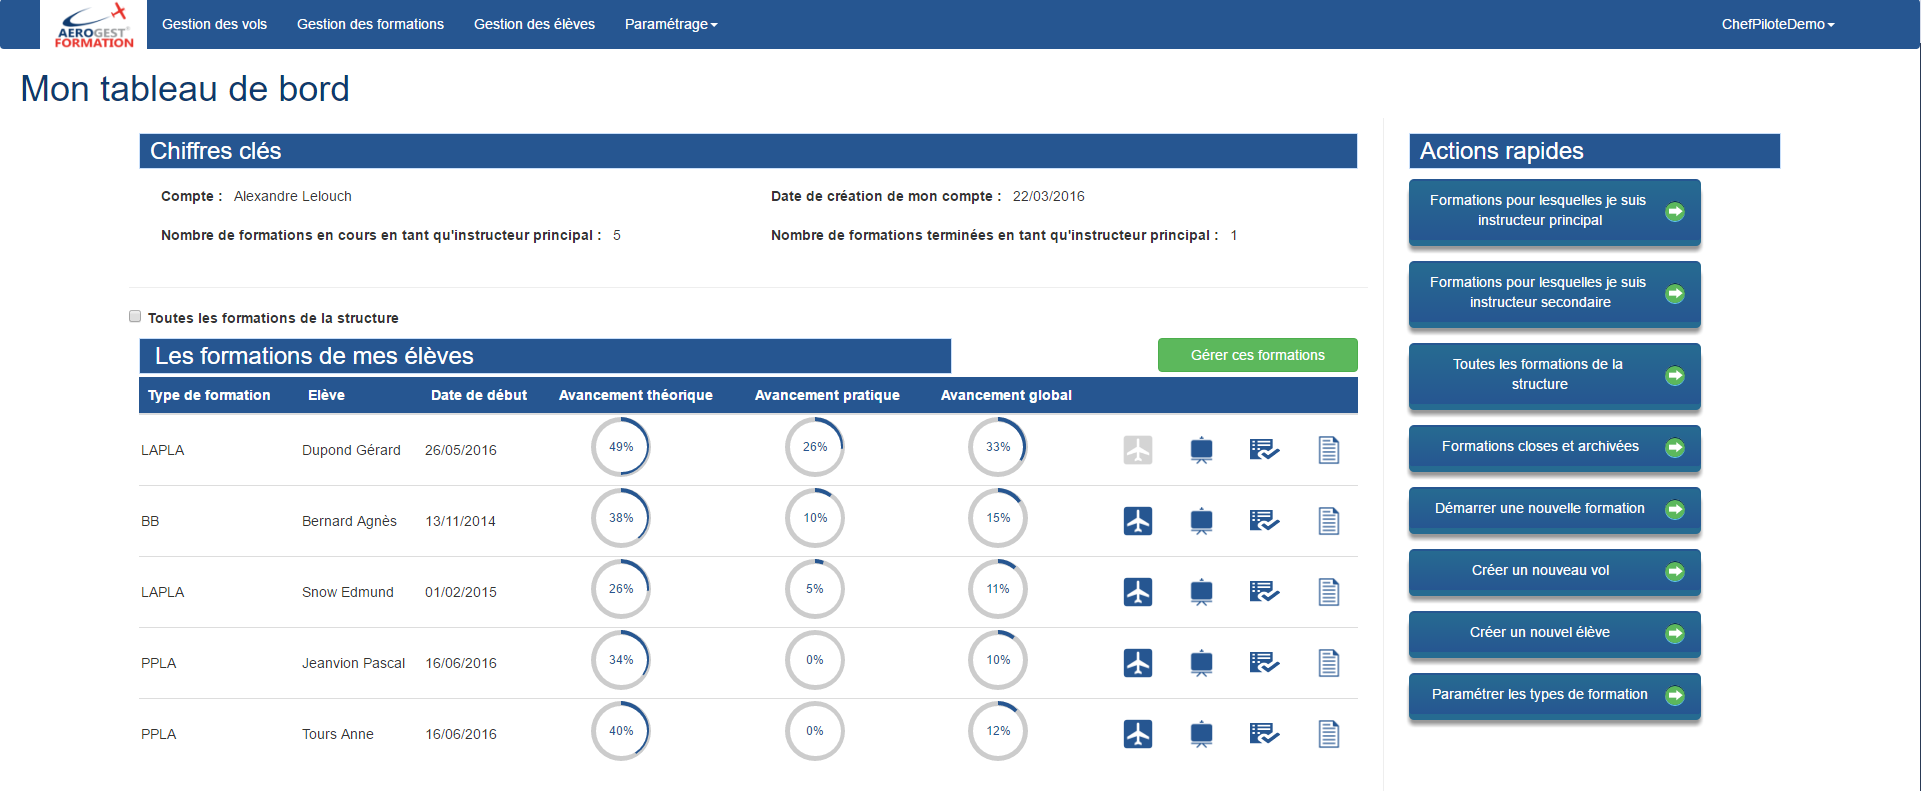1921x791 pixels.
Task: Open formations as instructeur secondaire quick action
Action: pos(1555,293)
